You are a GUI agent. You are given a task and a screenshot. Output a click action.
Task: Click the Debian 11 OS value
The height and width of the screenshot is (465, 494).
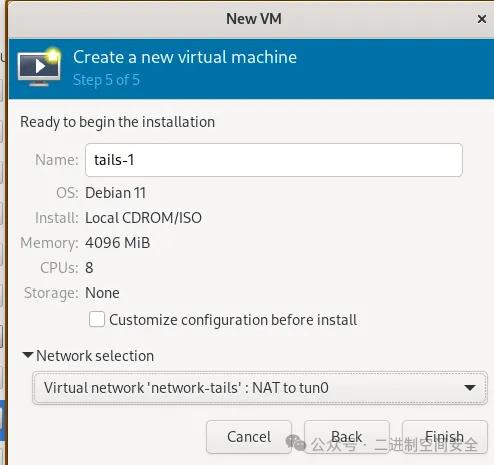(115, 193)
